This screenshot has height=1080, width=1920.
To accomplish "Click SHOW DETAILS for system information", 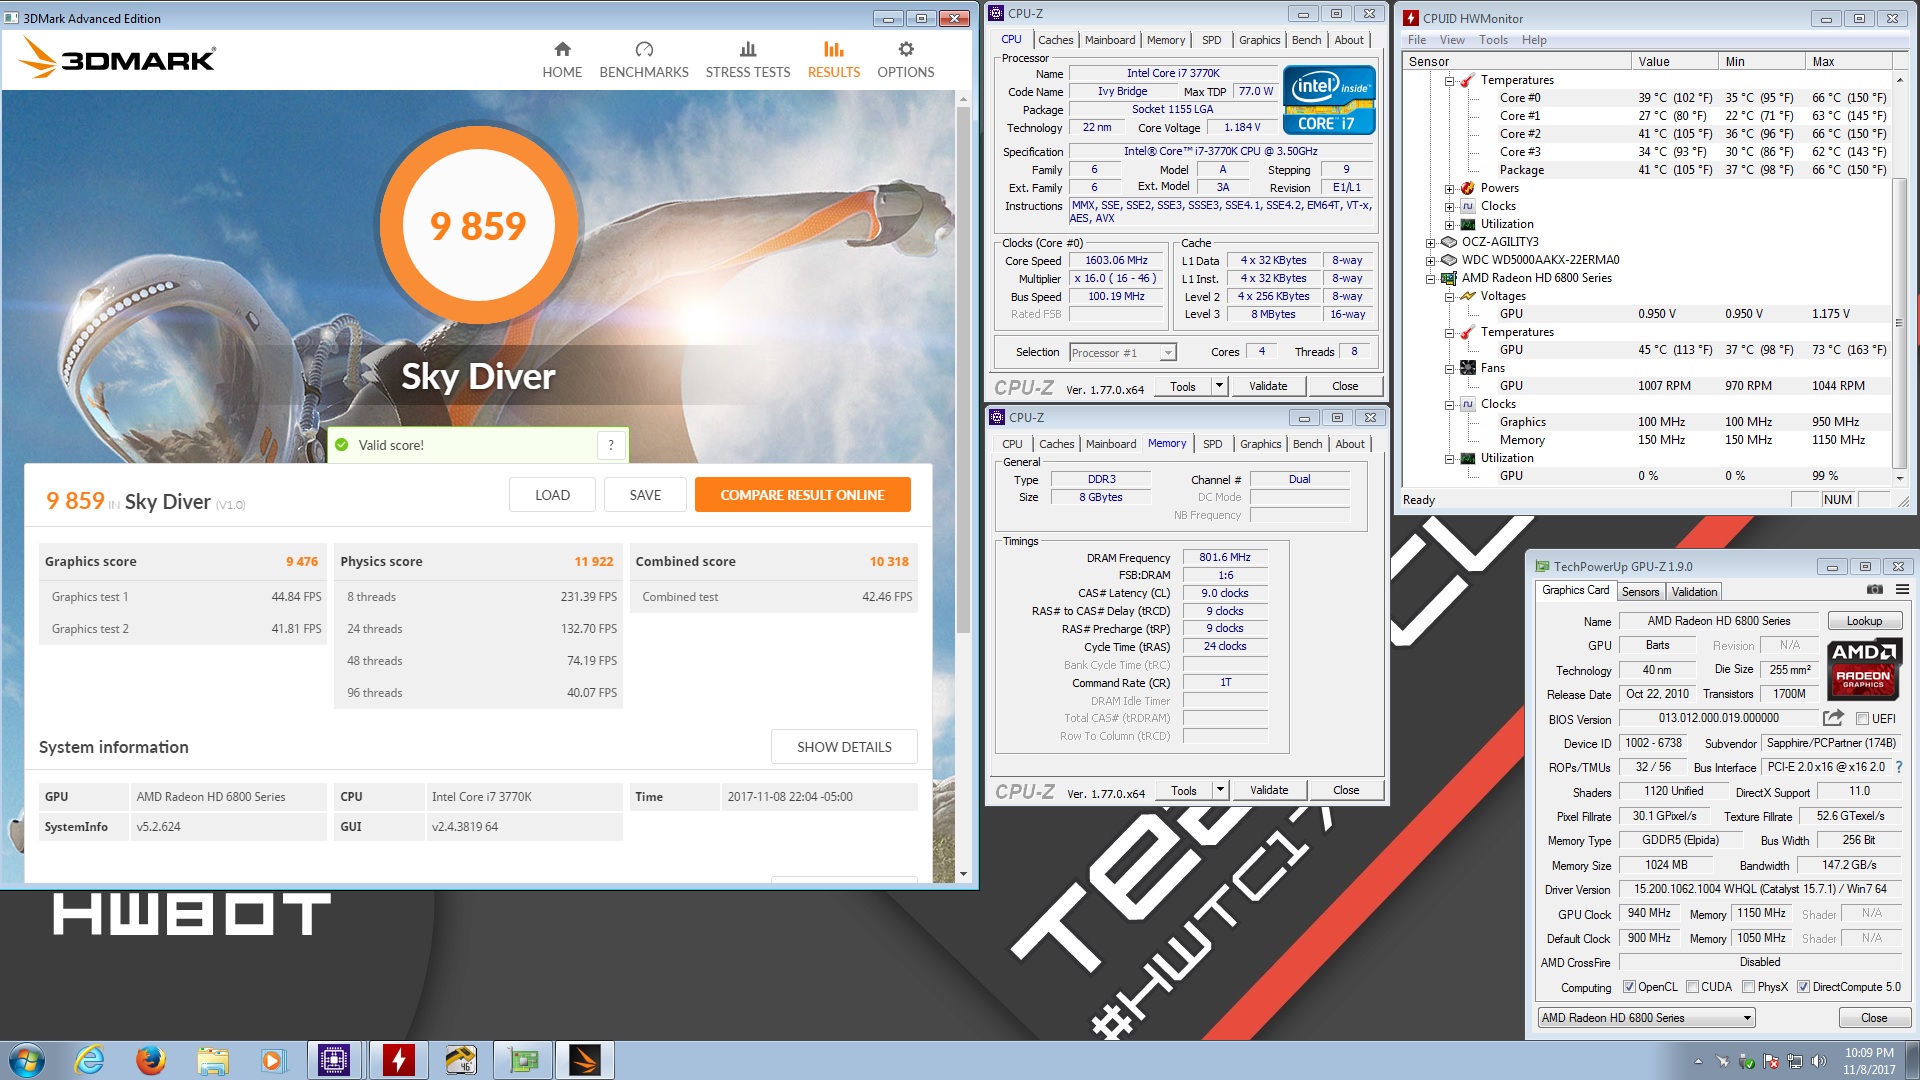I will coord(844,747).
